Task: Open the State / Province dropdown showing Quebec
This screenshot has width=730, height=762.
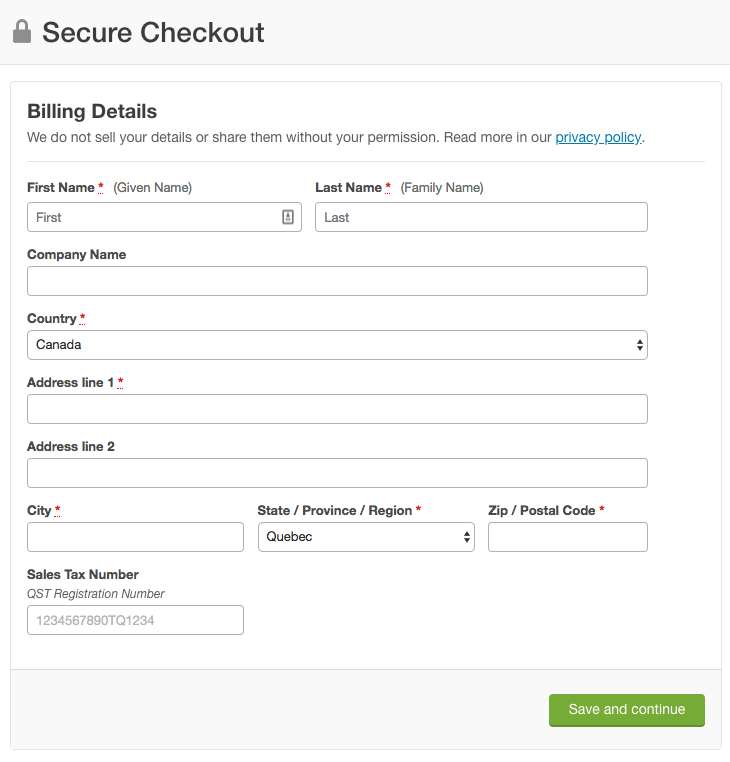Action: click(366, 537)
